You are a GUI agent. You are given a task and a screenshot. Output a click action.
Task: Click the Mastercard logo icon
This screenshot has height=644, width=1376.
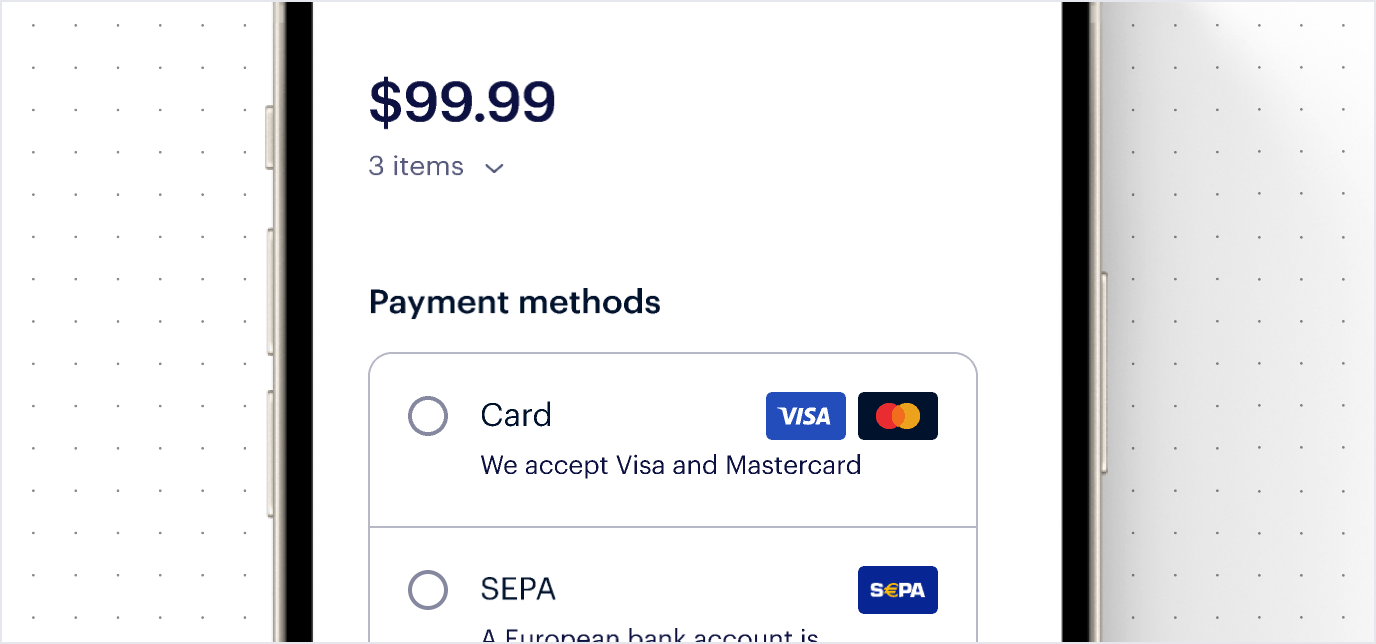(x=897, y=416)
